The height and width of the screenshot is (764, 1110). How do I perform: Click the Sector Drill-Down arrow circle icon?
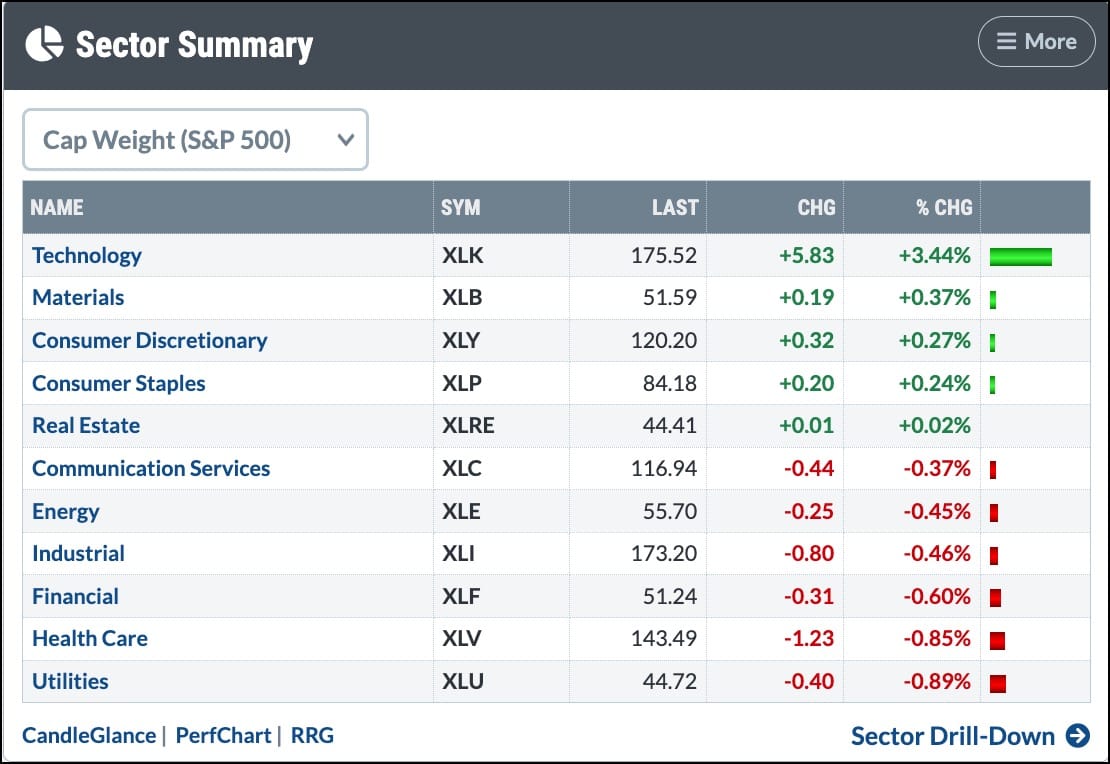1078,736
